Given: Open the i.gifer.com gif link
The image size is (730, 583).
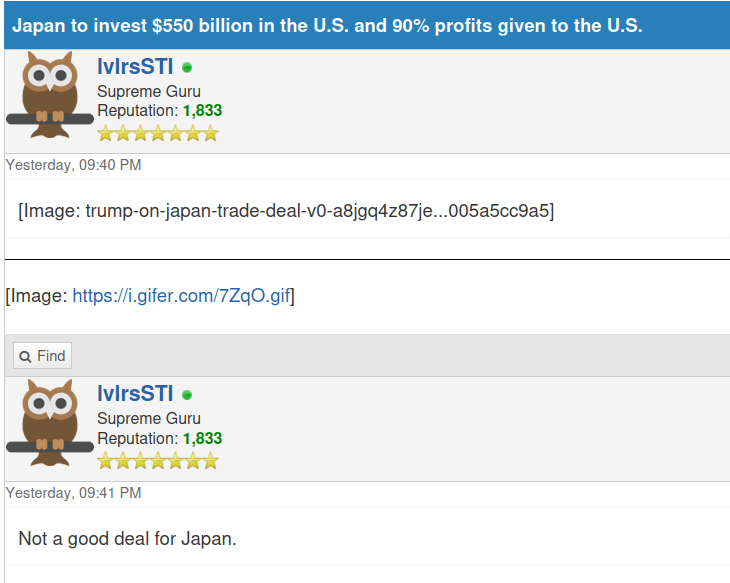Looking at the screenshot, I should 182,296.
